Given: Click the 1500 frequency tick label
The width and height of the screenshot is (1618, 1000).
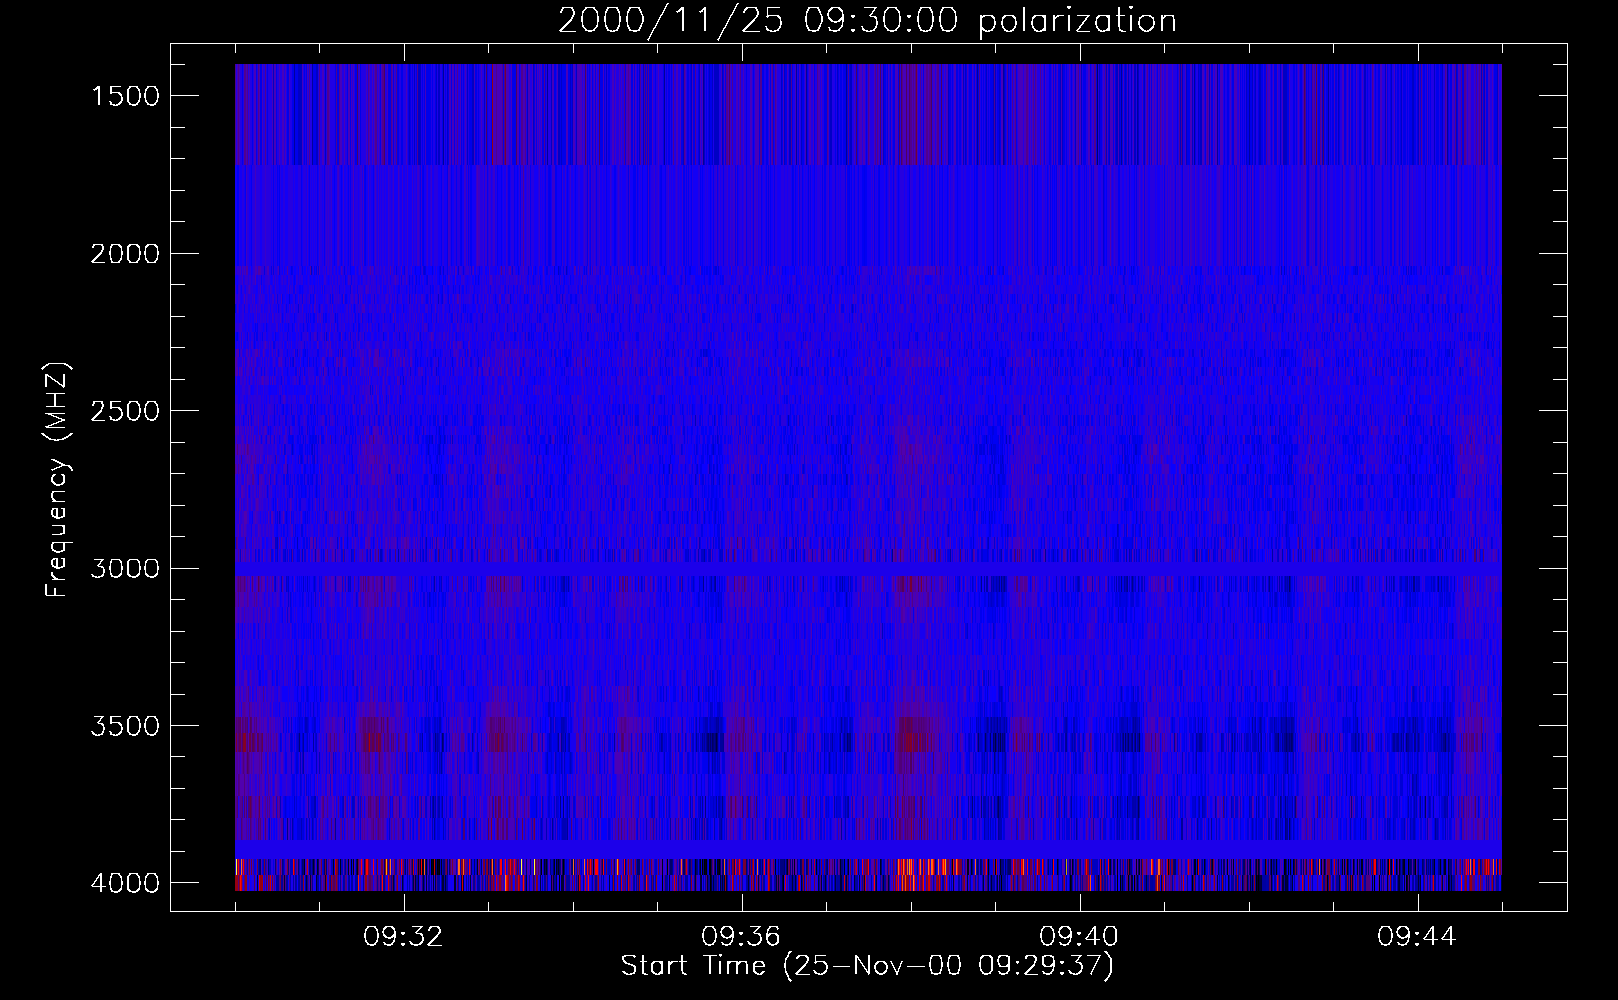Looking at the screenshot, I should 125,96.
